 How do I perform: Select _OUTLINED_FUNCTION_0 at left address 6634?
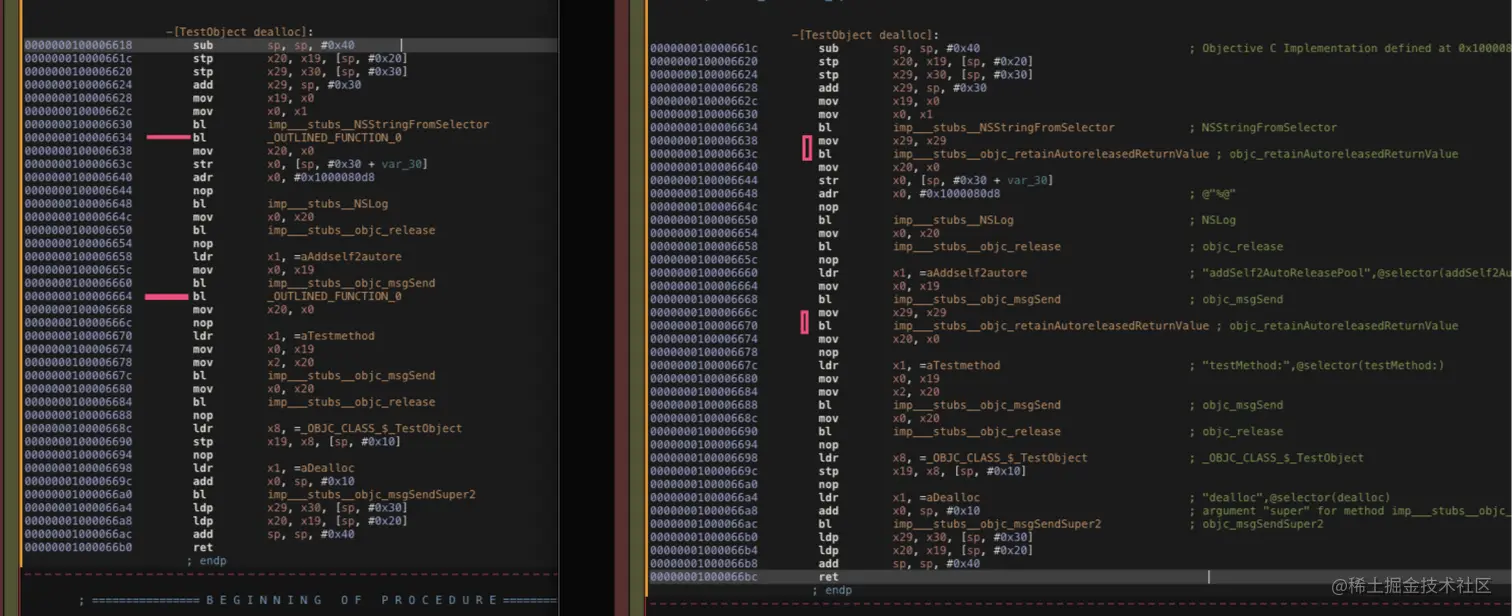pyautogui.click(x=334, y=137)
